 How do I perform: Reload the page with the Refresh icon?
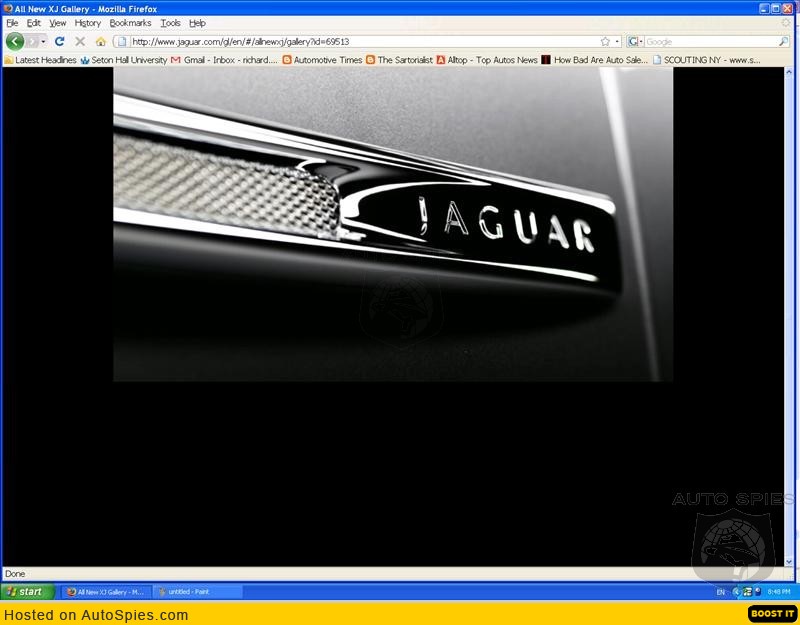click(60, 41)
